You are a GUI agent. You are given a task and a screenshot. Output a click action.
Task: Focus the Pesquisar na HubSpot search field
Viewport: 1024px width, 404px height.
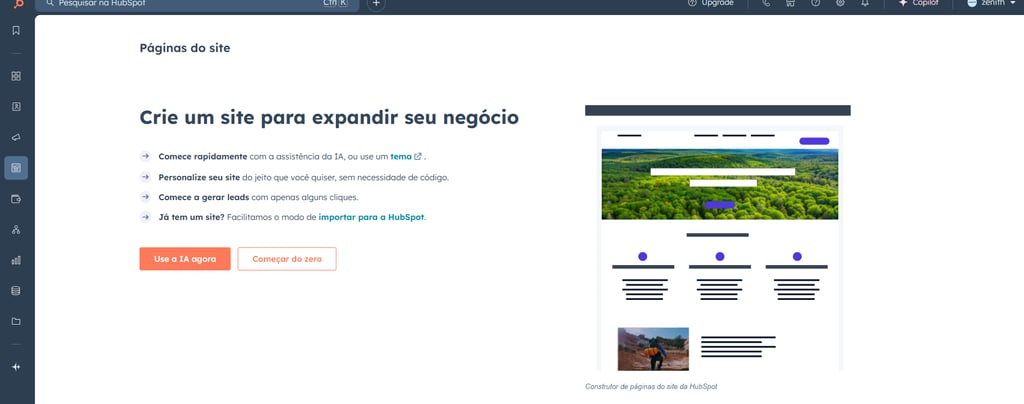pos(197,4)
